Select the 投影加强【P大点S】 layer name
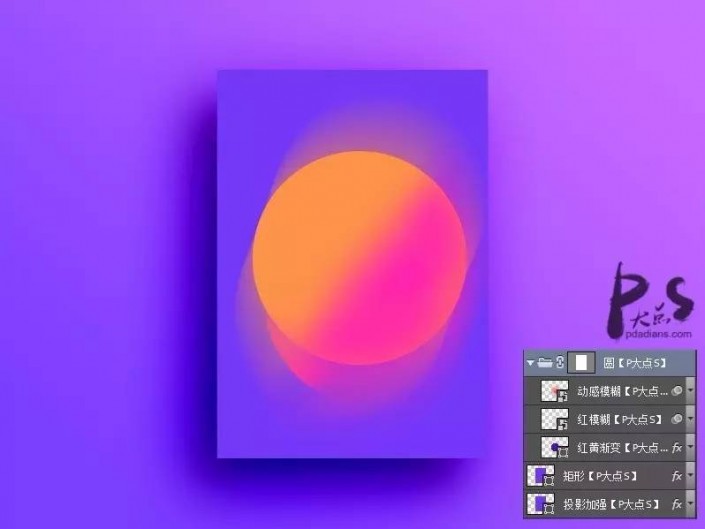 (611, 504)
